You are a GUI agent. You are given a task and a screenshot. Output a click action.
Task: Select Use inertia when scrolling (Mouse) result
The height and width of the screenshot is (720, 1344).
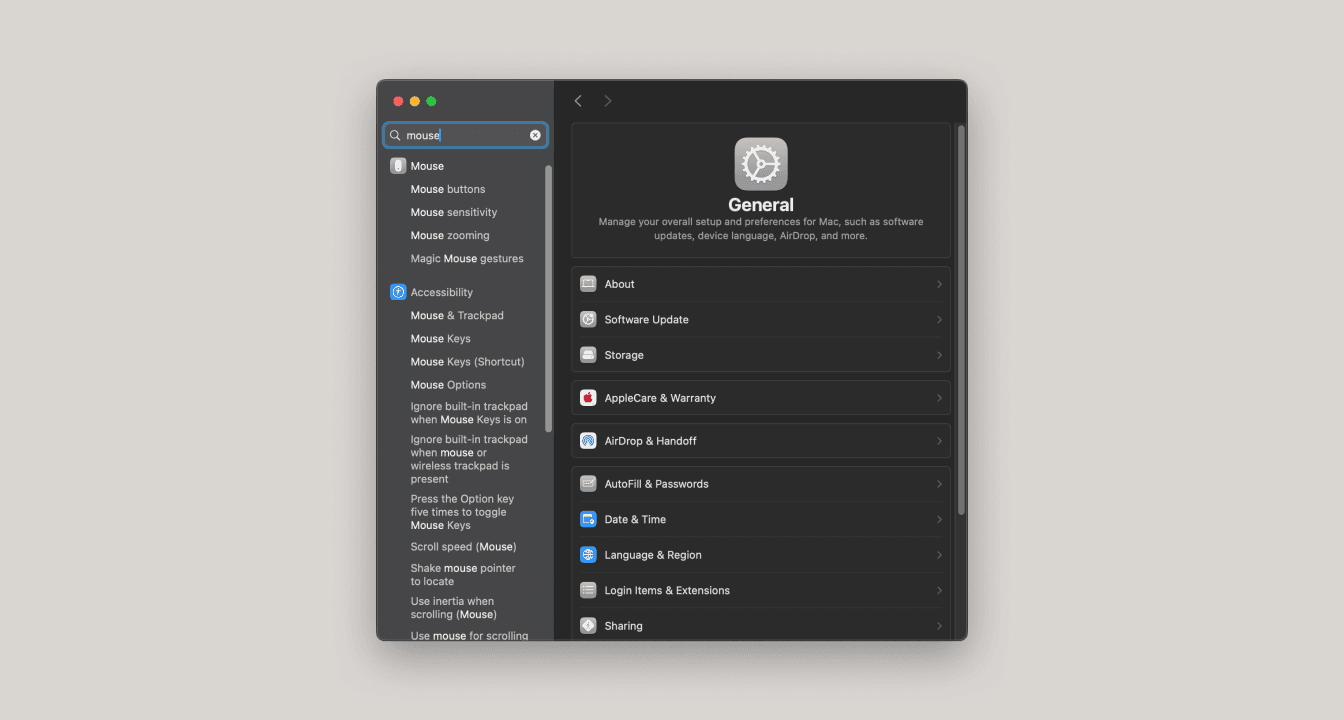(453, 608)
